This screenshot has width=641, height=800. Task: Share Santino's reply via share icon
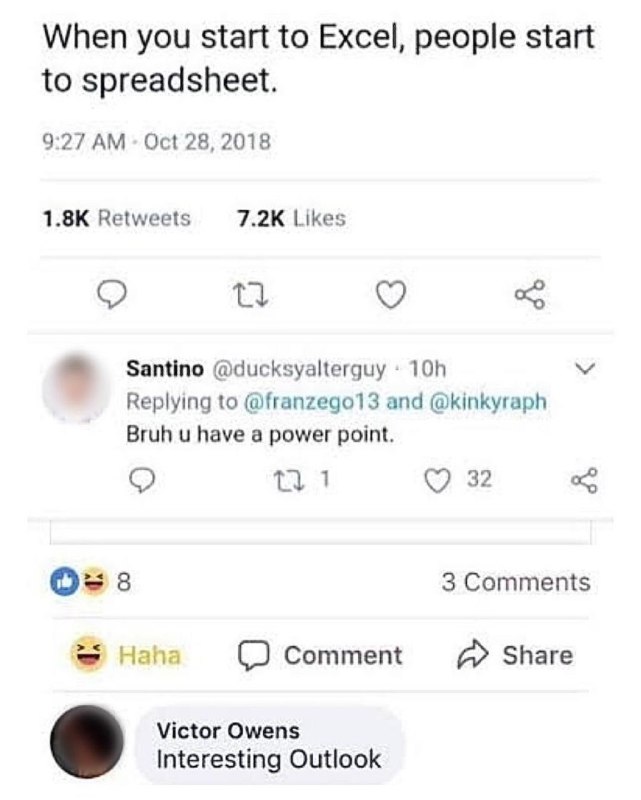point(584,480)
